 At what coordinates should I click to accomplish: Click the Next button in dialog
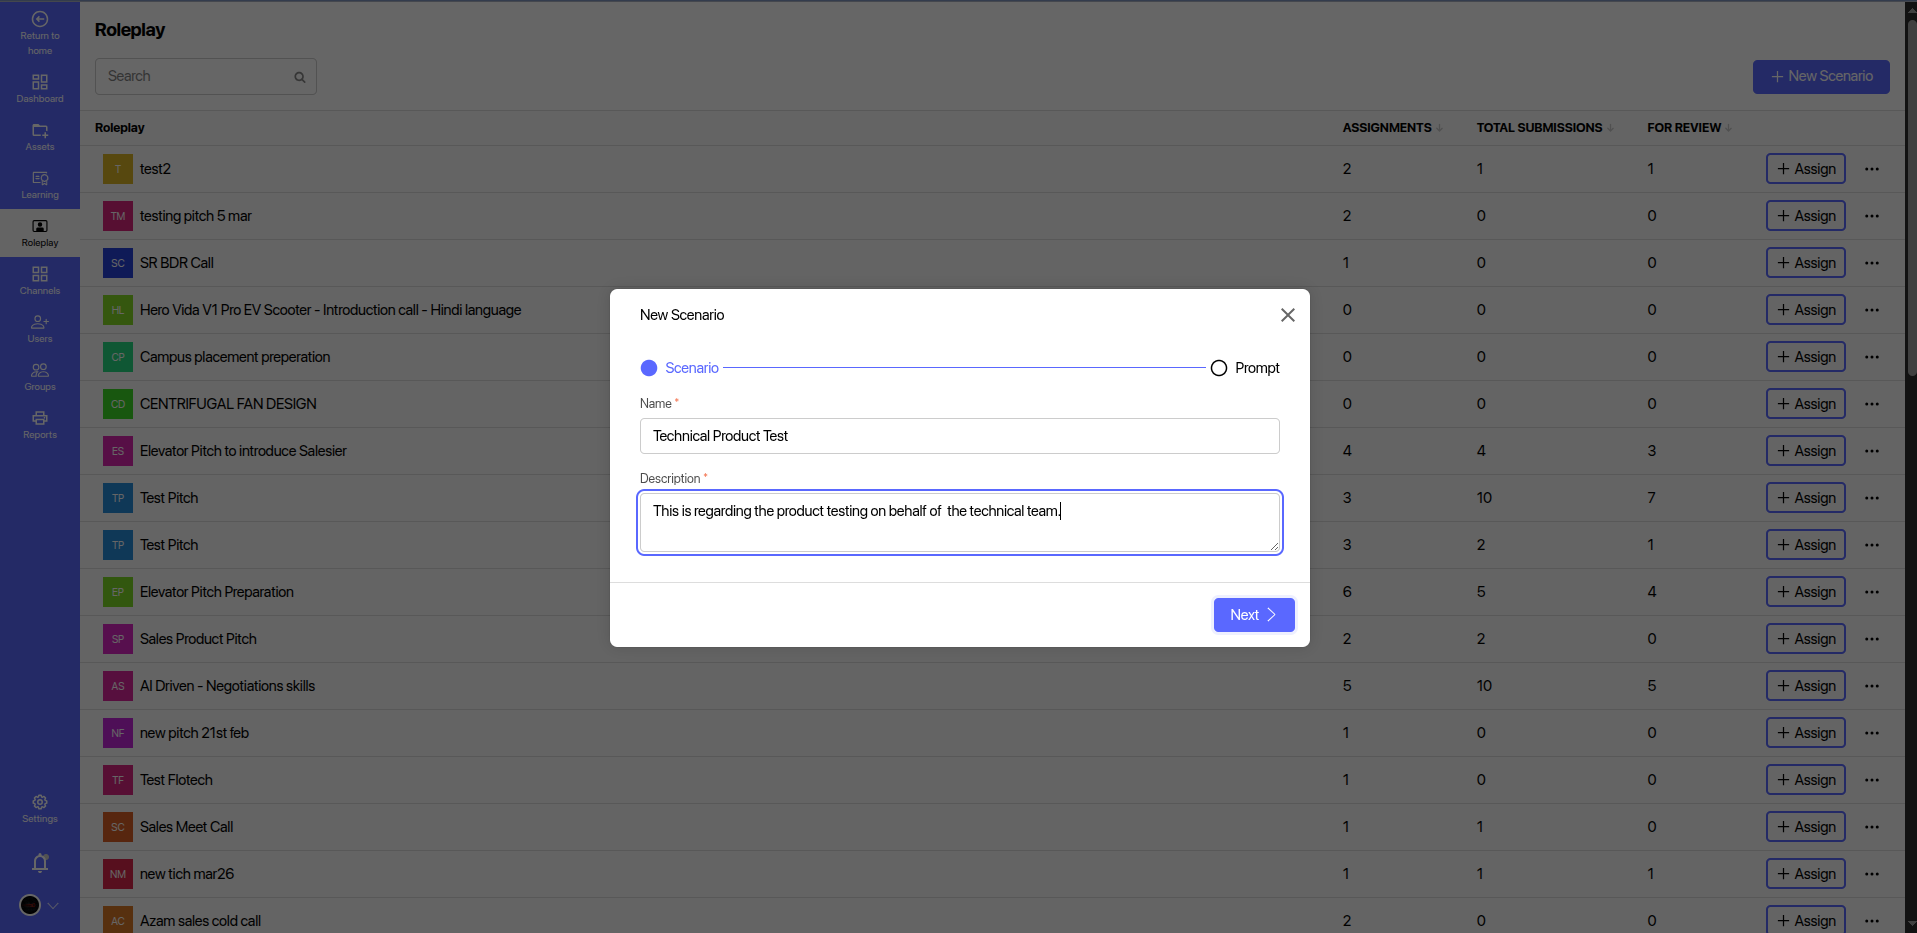click(x=1253, y=615)
